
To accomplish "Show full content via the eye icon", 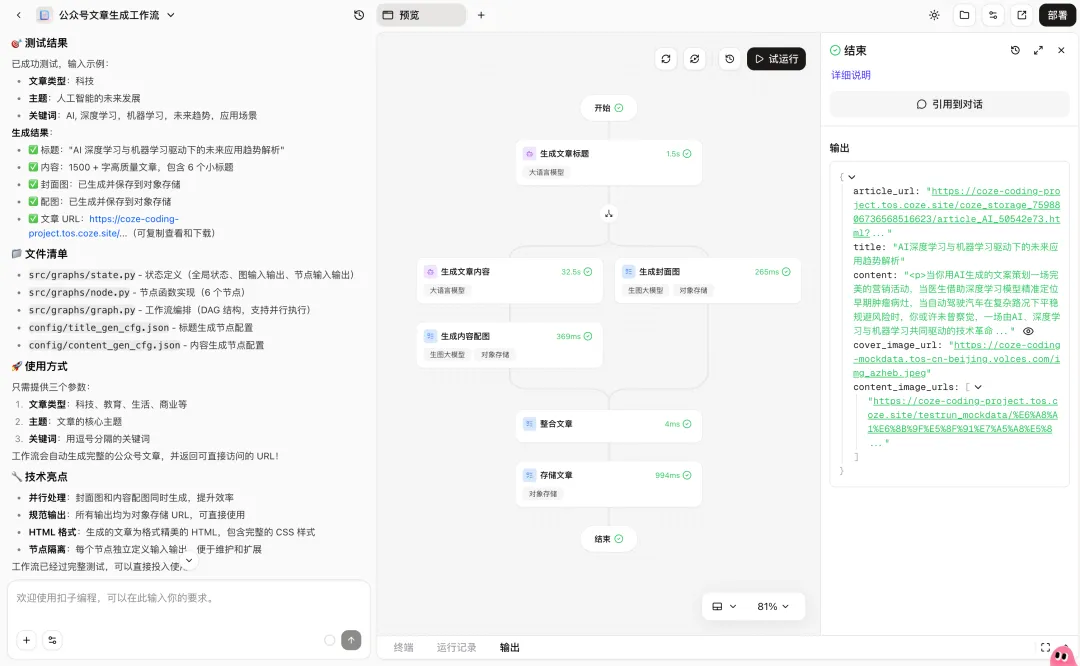I will (x=1028, y=331).
